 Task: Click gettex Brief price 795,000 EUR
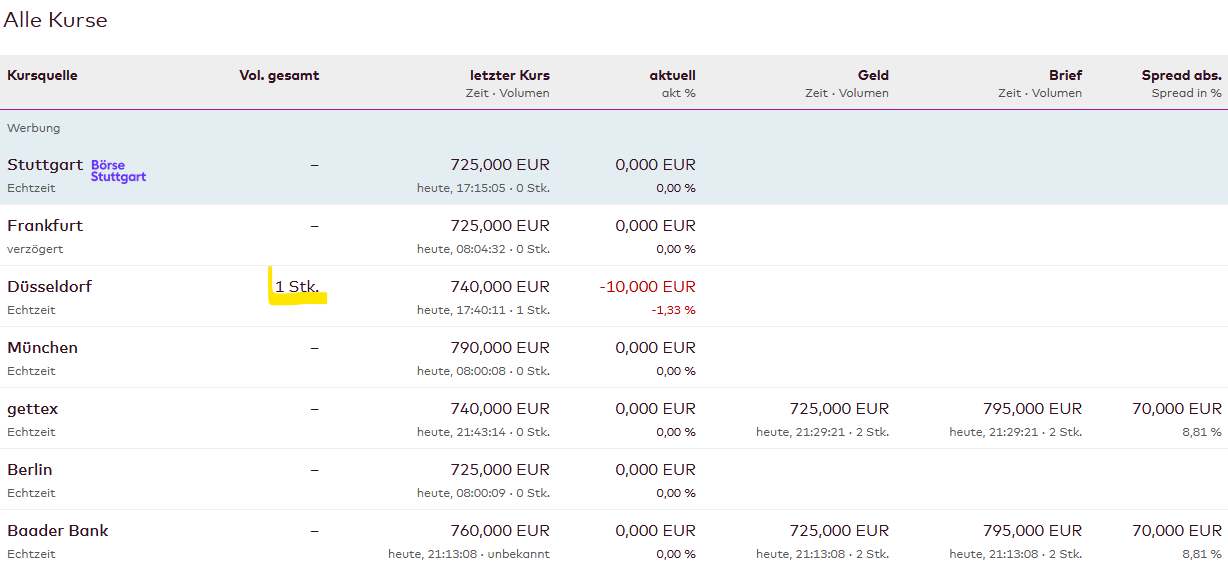tap(1032, 409)
